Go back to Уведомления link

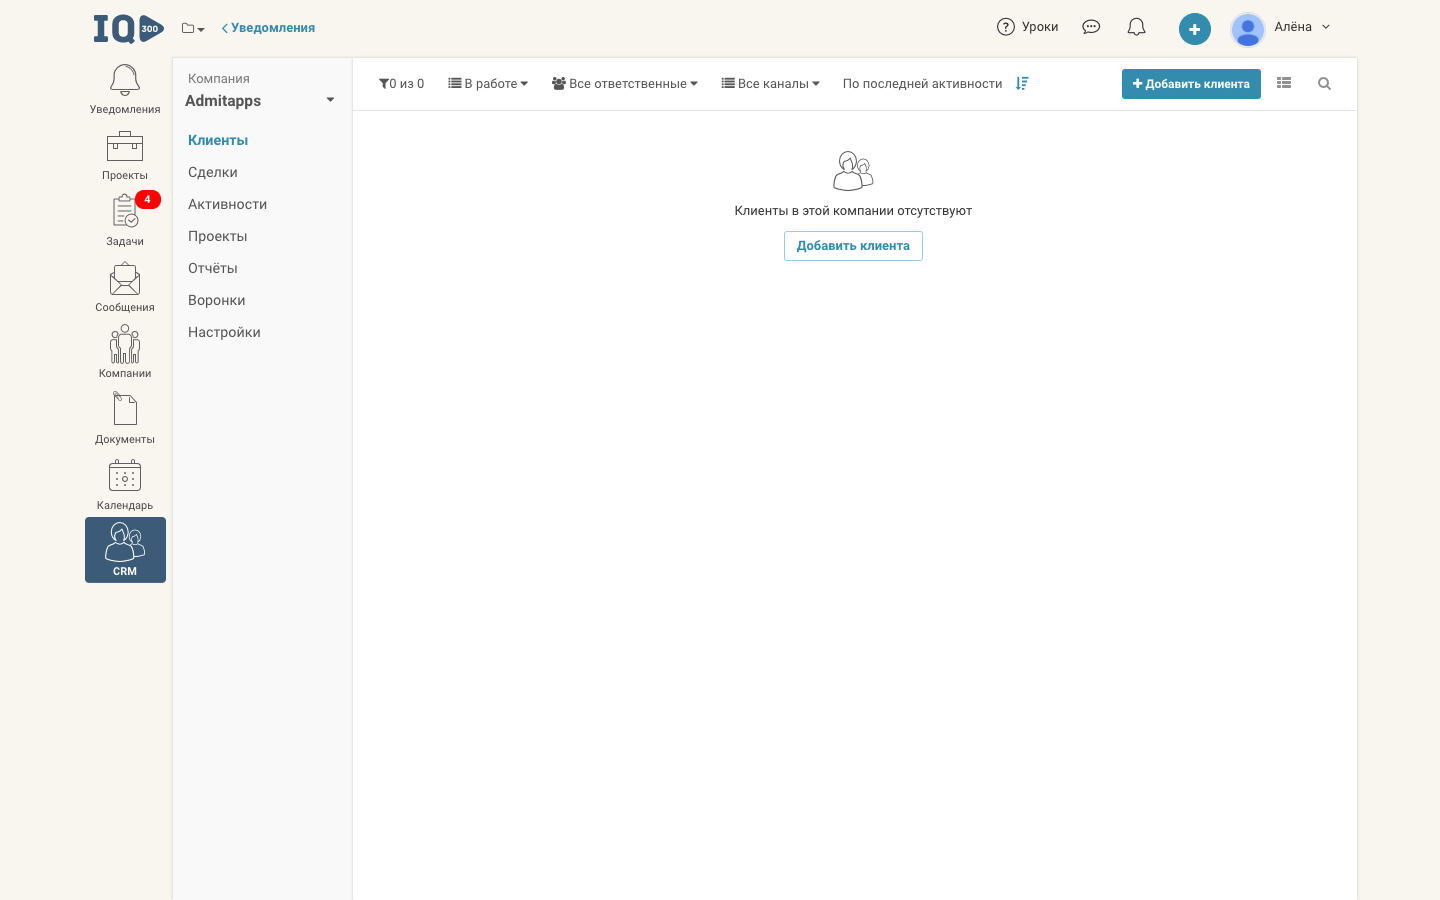pos(268,28)
